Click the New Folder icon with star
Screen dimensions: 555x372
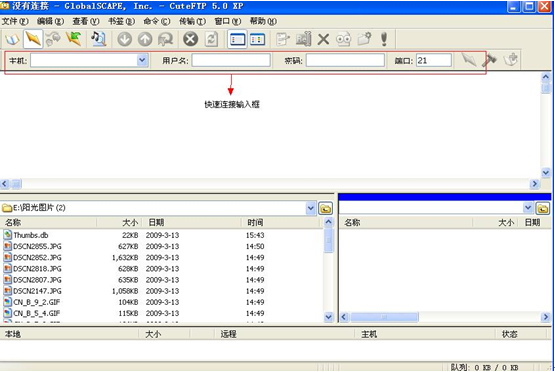coord(364,39)
